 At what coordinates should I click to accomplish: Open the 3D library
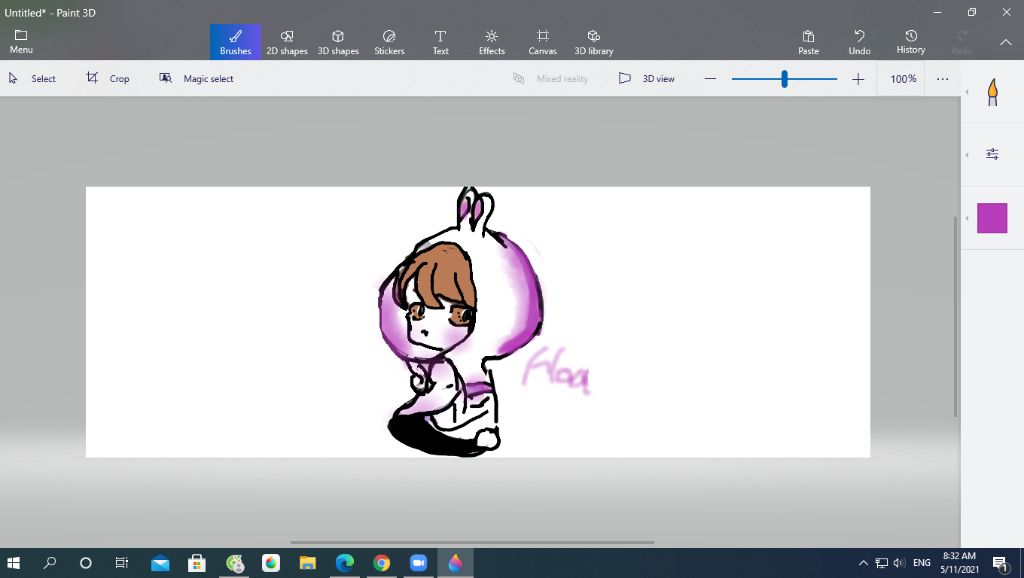594,42
